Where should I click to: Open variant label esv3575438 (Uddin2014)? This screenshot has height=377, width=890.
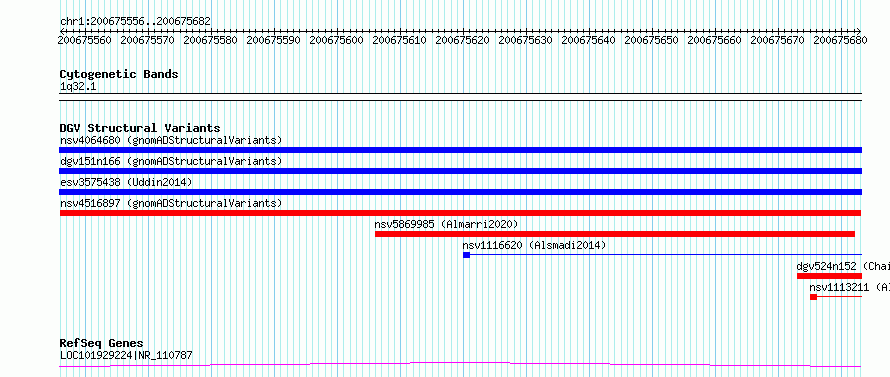pyautogui.click(x=126, y=182)
